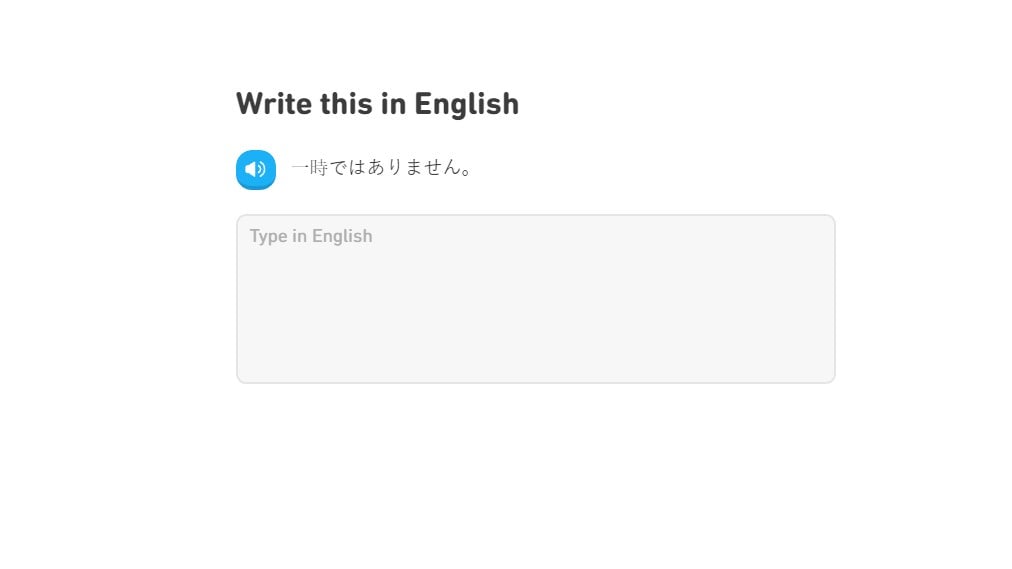Image resolution: width=1012 pixels, height=569 pixels.
Task: Click the bottom-left area of the answer box
Action: pos(250,370)
